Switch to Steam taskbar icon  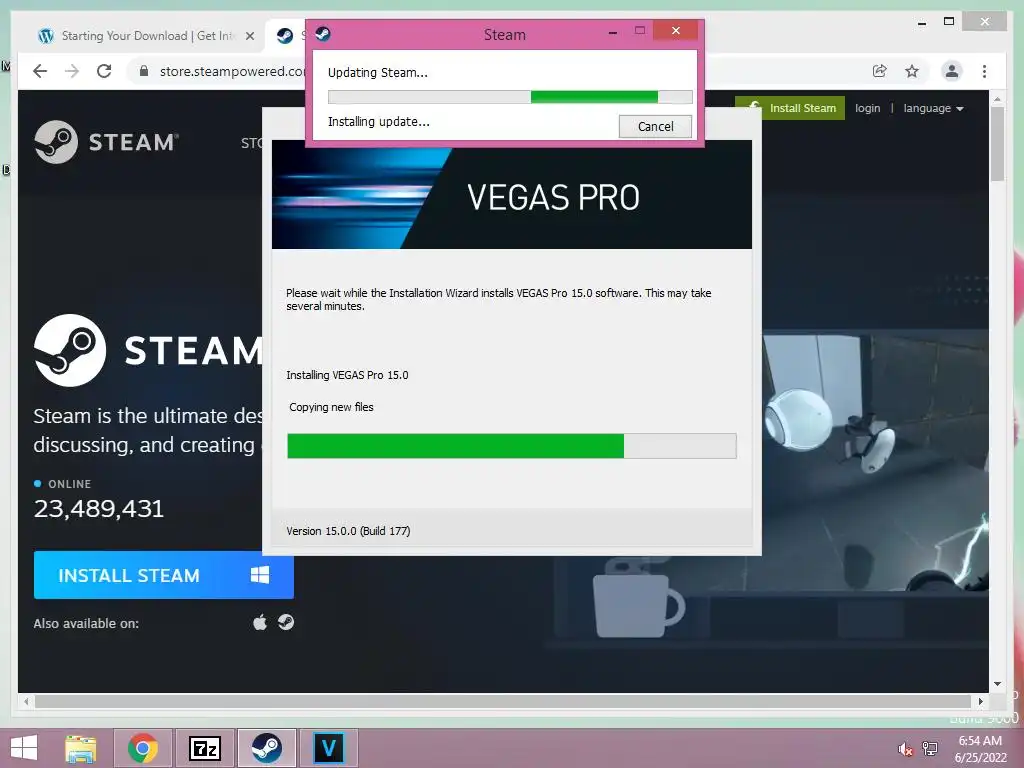tap(266, 748)
